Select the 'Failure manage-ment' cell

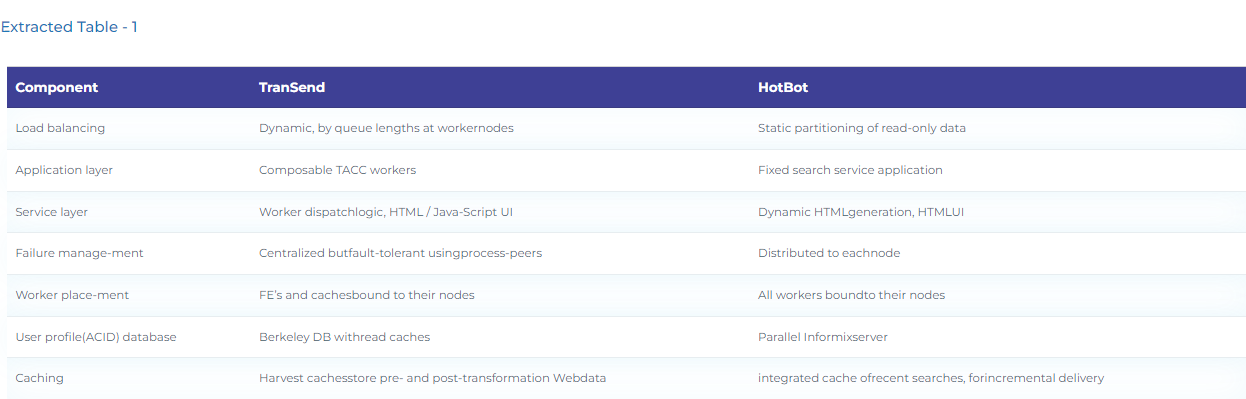[x=79, y=253]
